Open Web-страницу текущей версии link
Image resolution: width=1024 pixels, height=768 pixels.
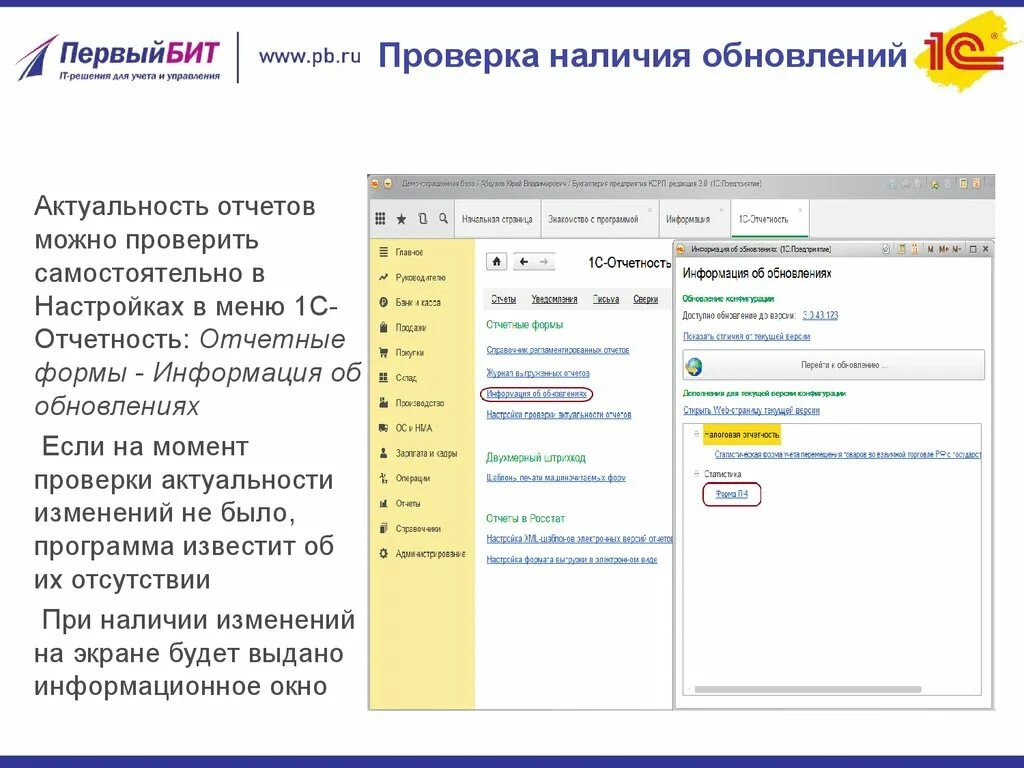coord(751,411)
